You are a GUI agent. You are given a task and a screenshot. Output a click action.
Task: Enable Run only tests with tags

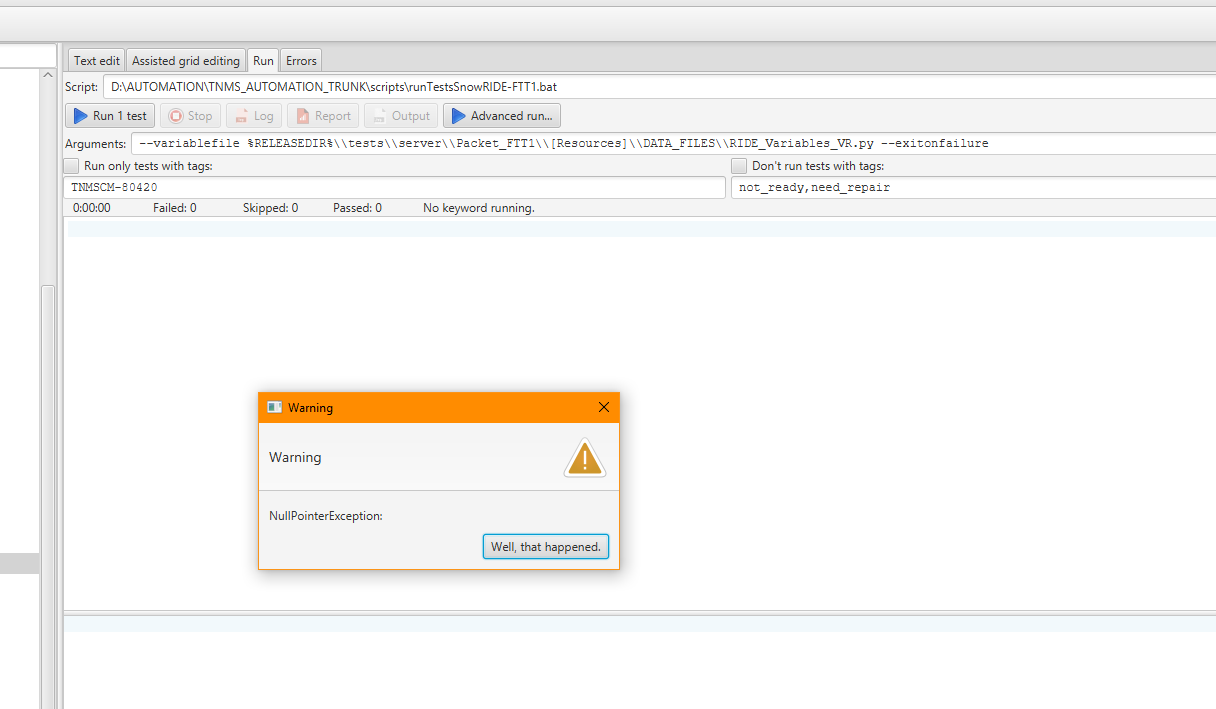[x=71, y=166]
